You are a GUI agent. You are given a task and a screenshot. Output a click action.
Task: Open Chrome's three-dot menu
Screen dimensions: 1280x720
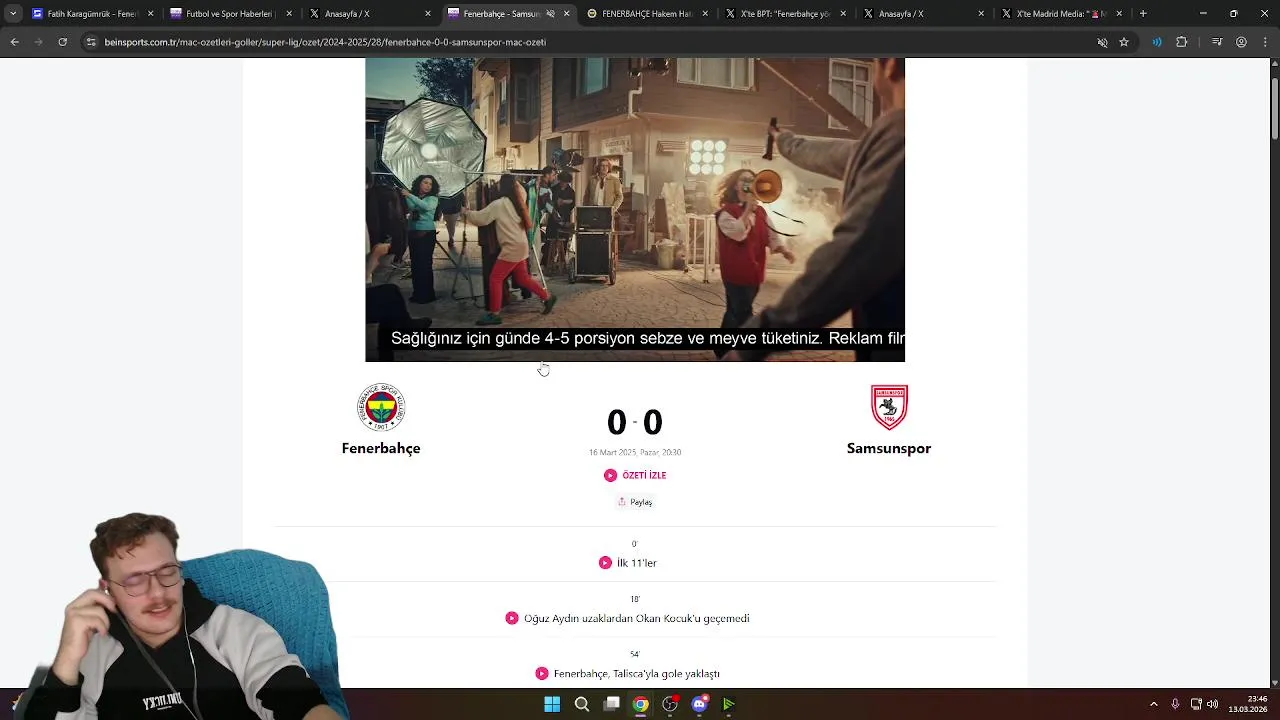pos(1263,42)
